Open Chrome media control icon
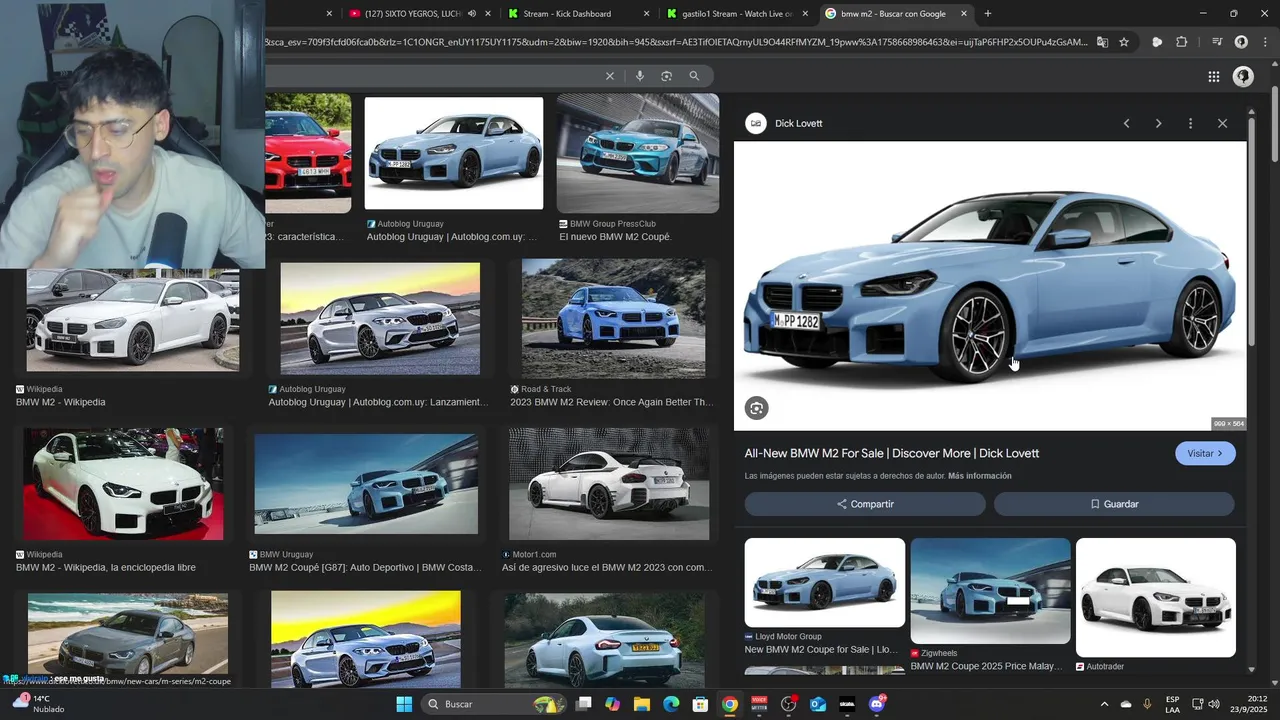1280x720 pixels. click(x=1217, y=42)
